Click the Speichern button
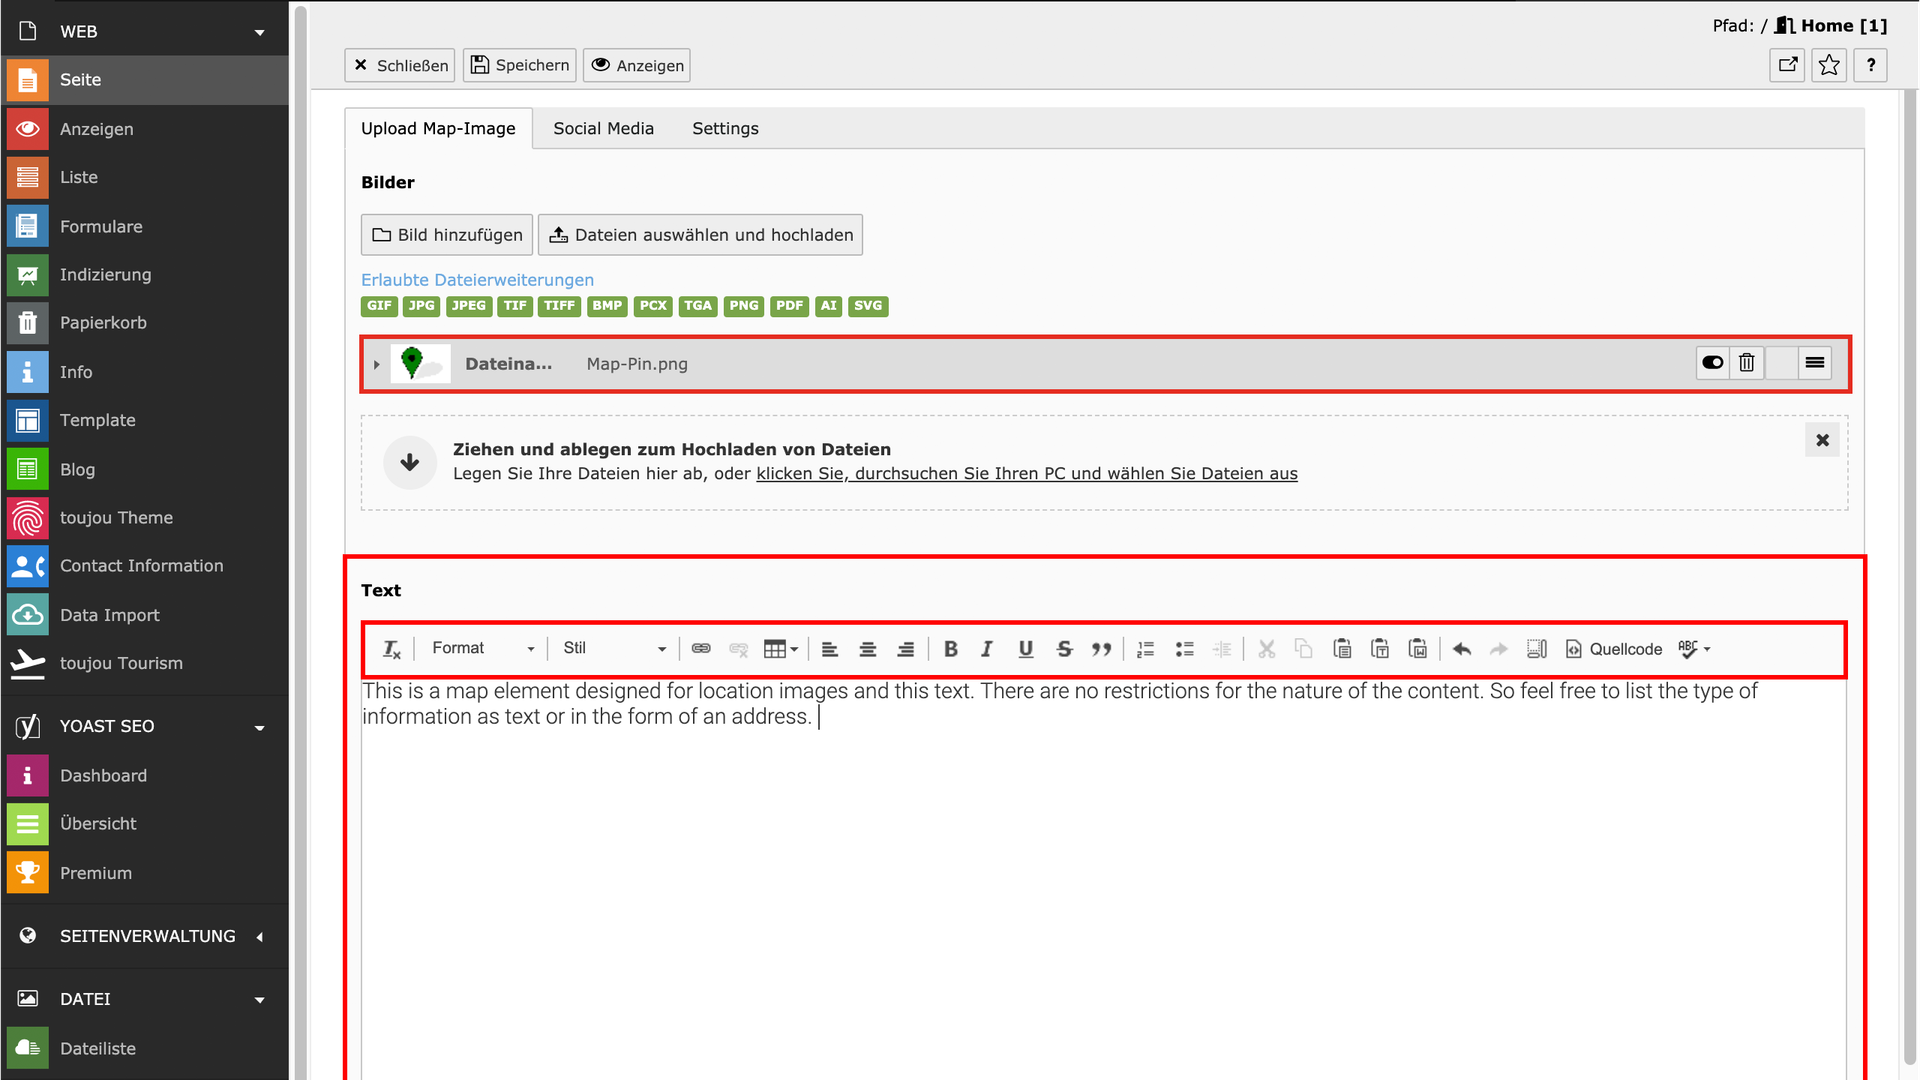Screen dimensions: 1920x1080 click(519, 65)
